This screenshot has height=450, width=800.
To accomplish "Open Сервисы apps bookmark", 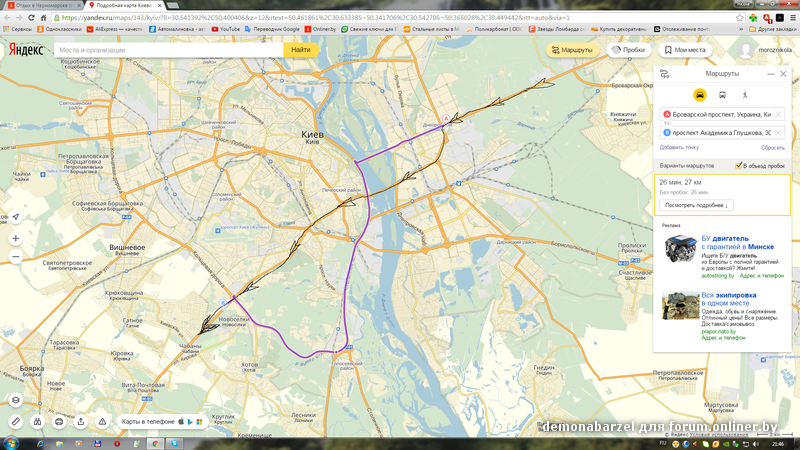I will (17, 29).
